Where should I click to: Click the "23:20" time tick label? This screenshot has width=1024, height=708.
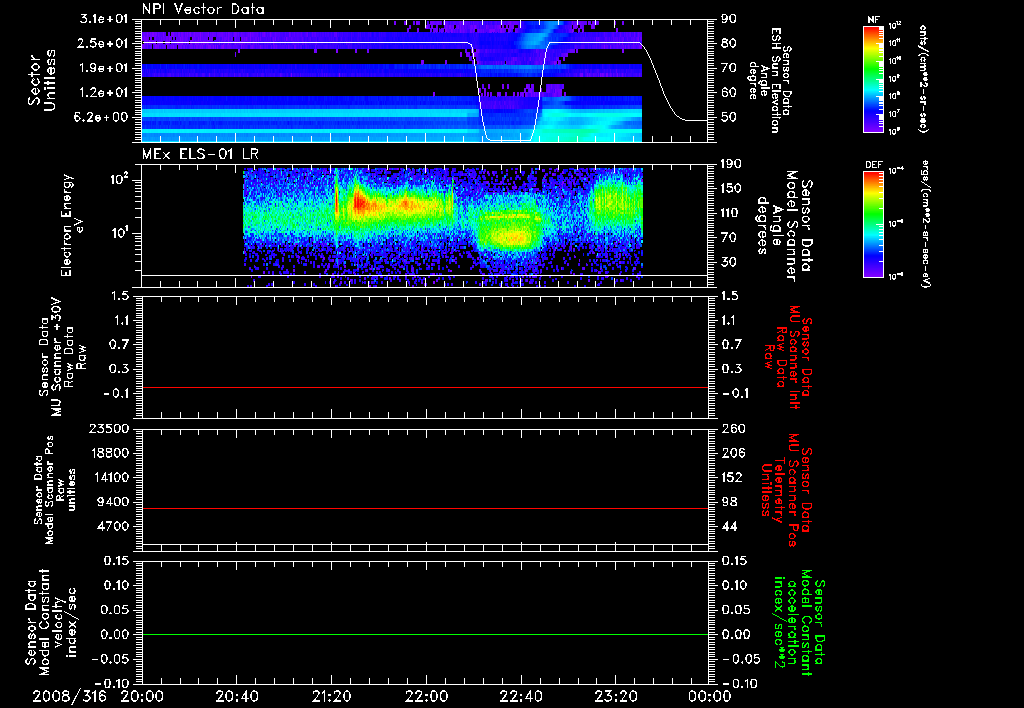tap(615, 697)
